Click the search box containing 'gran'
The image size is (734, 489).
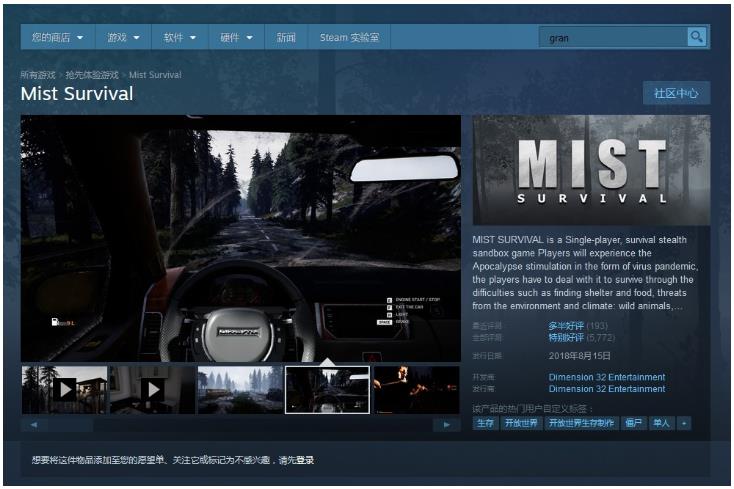(612, 38)
